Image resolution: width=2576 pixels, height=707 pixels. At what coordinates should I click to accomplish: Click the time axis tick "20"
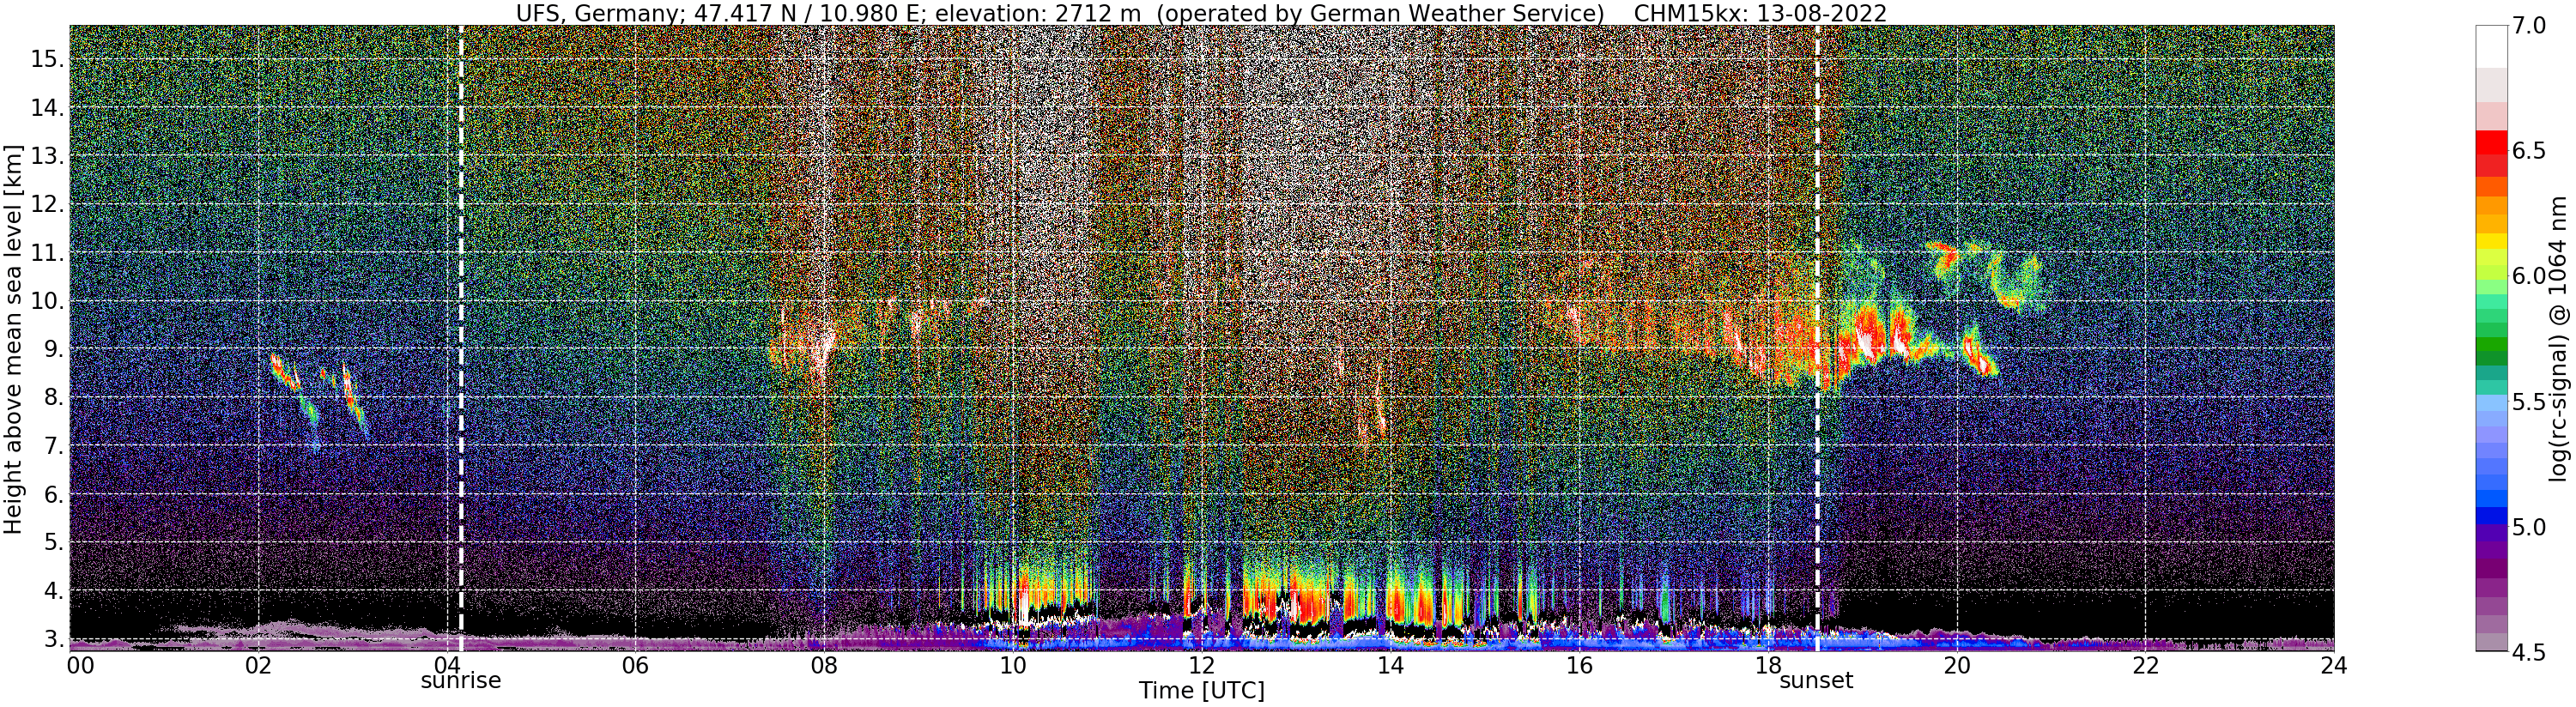pyautogui.click(x=1956, y=665)
